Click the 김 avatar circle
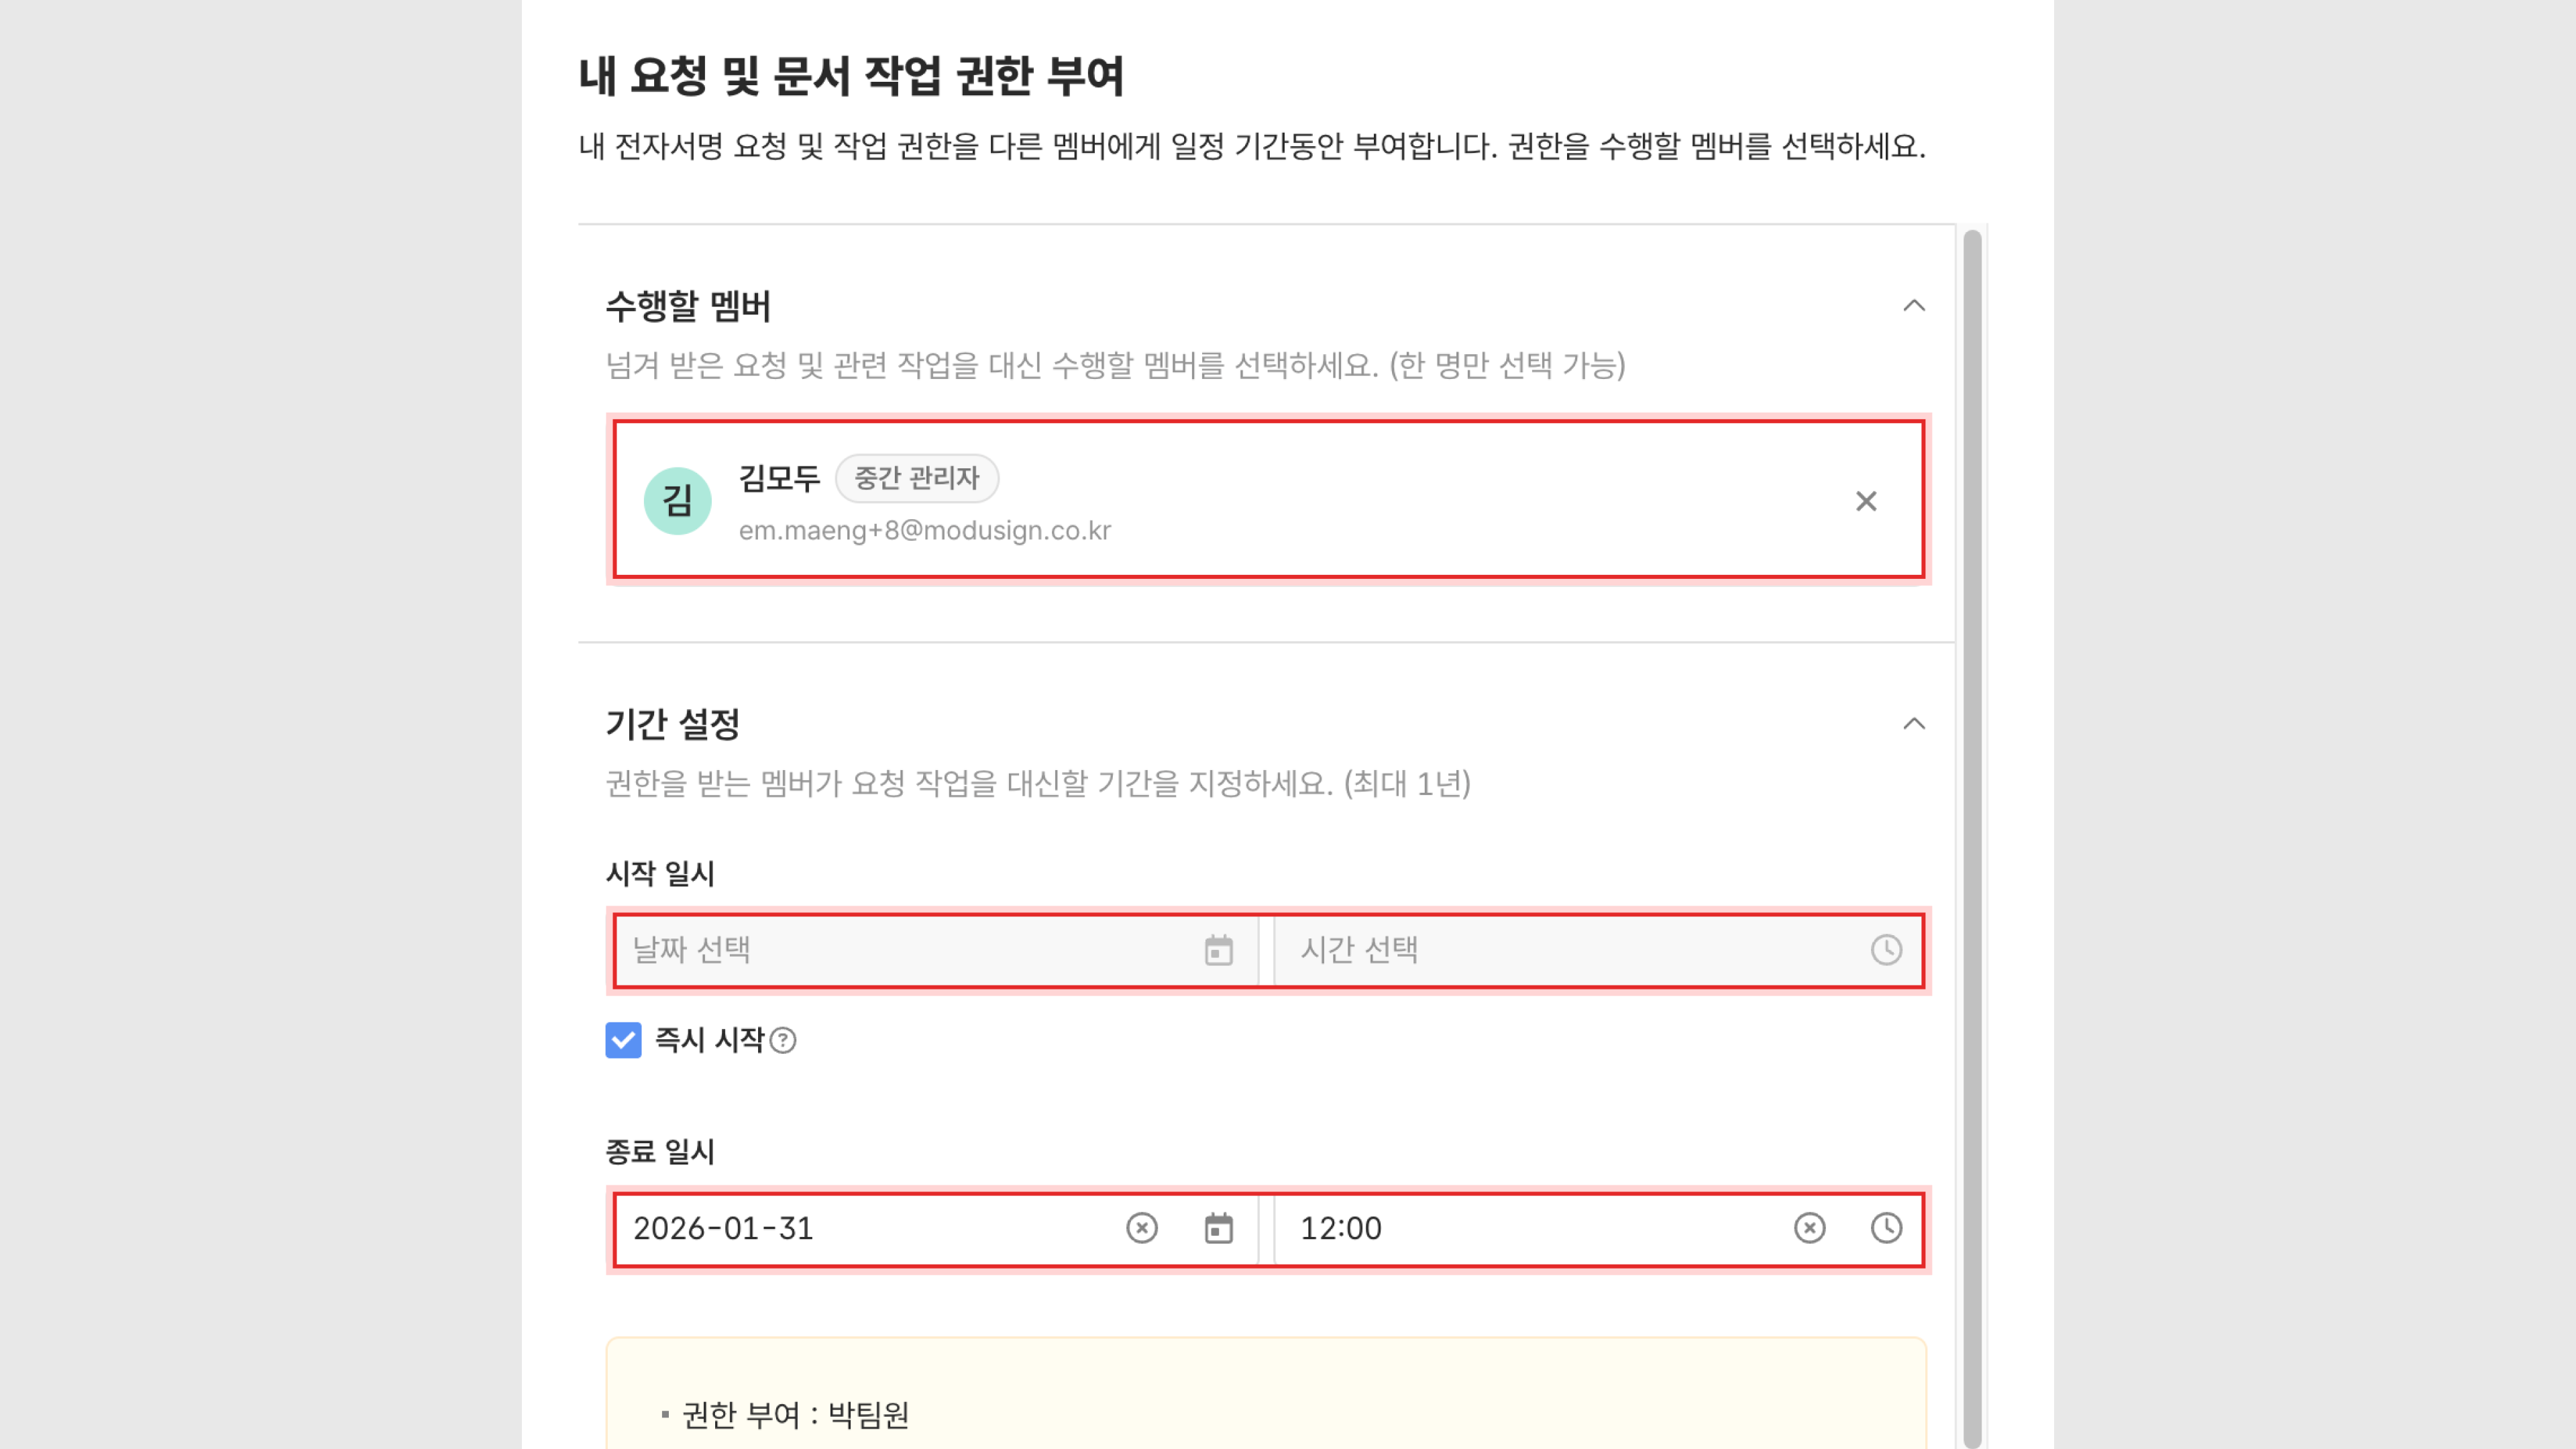Screen dimensions: 2576x1449 (677, 501)
